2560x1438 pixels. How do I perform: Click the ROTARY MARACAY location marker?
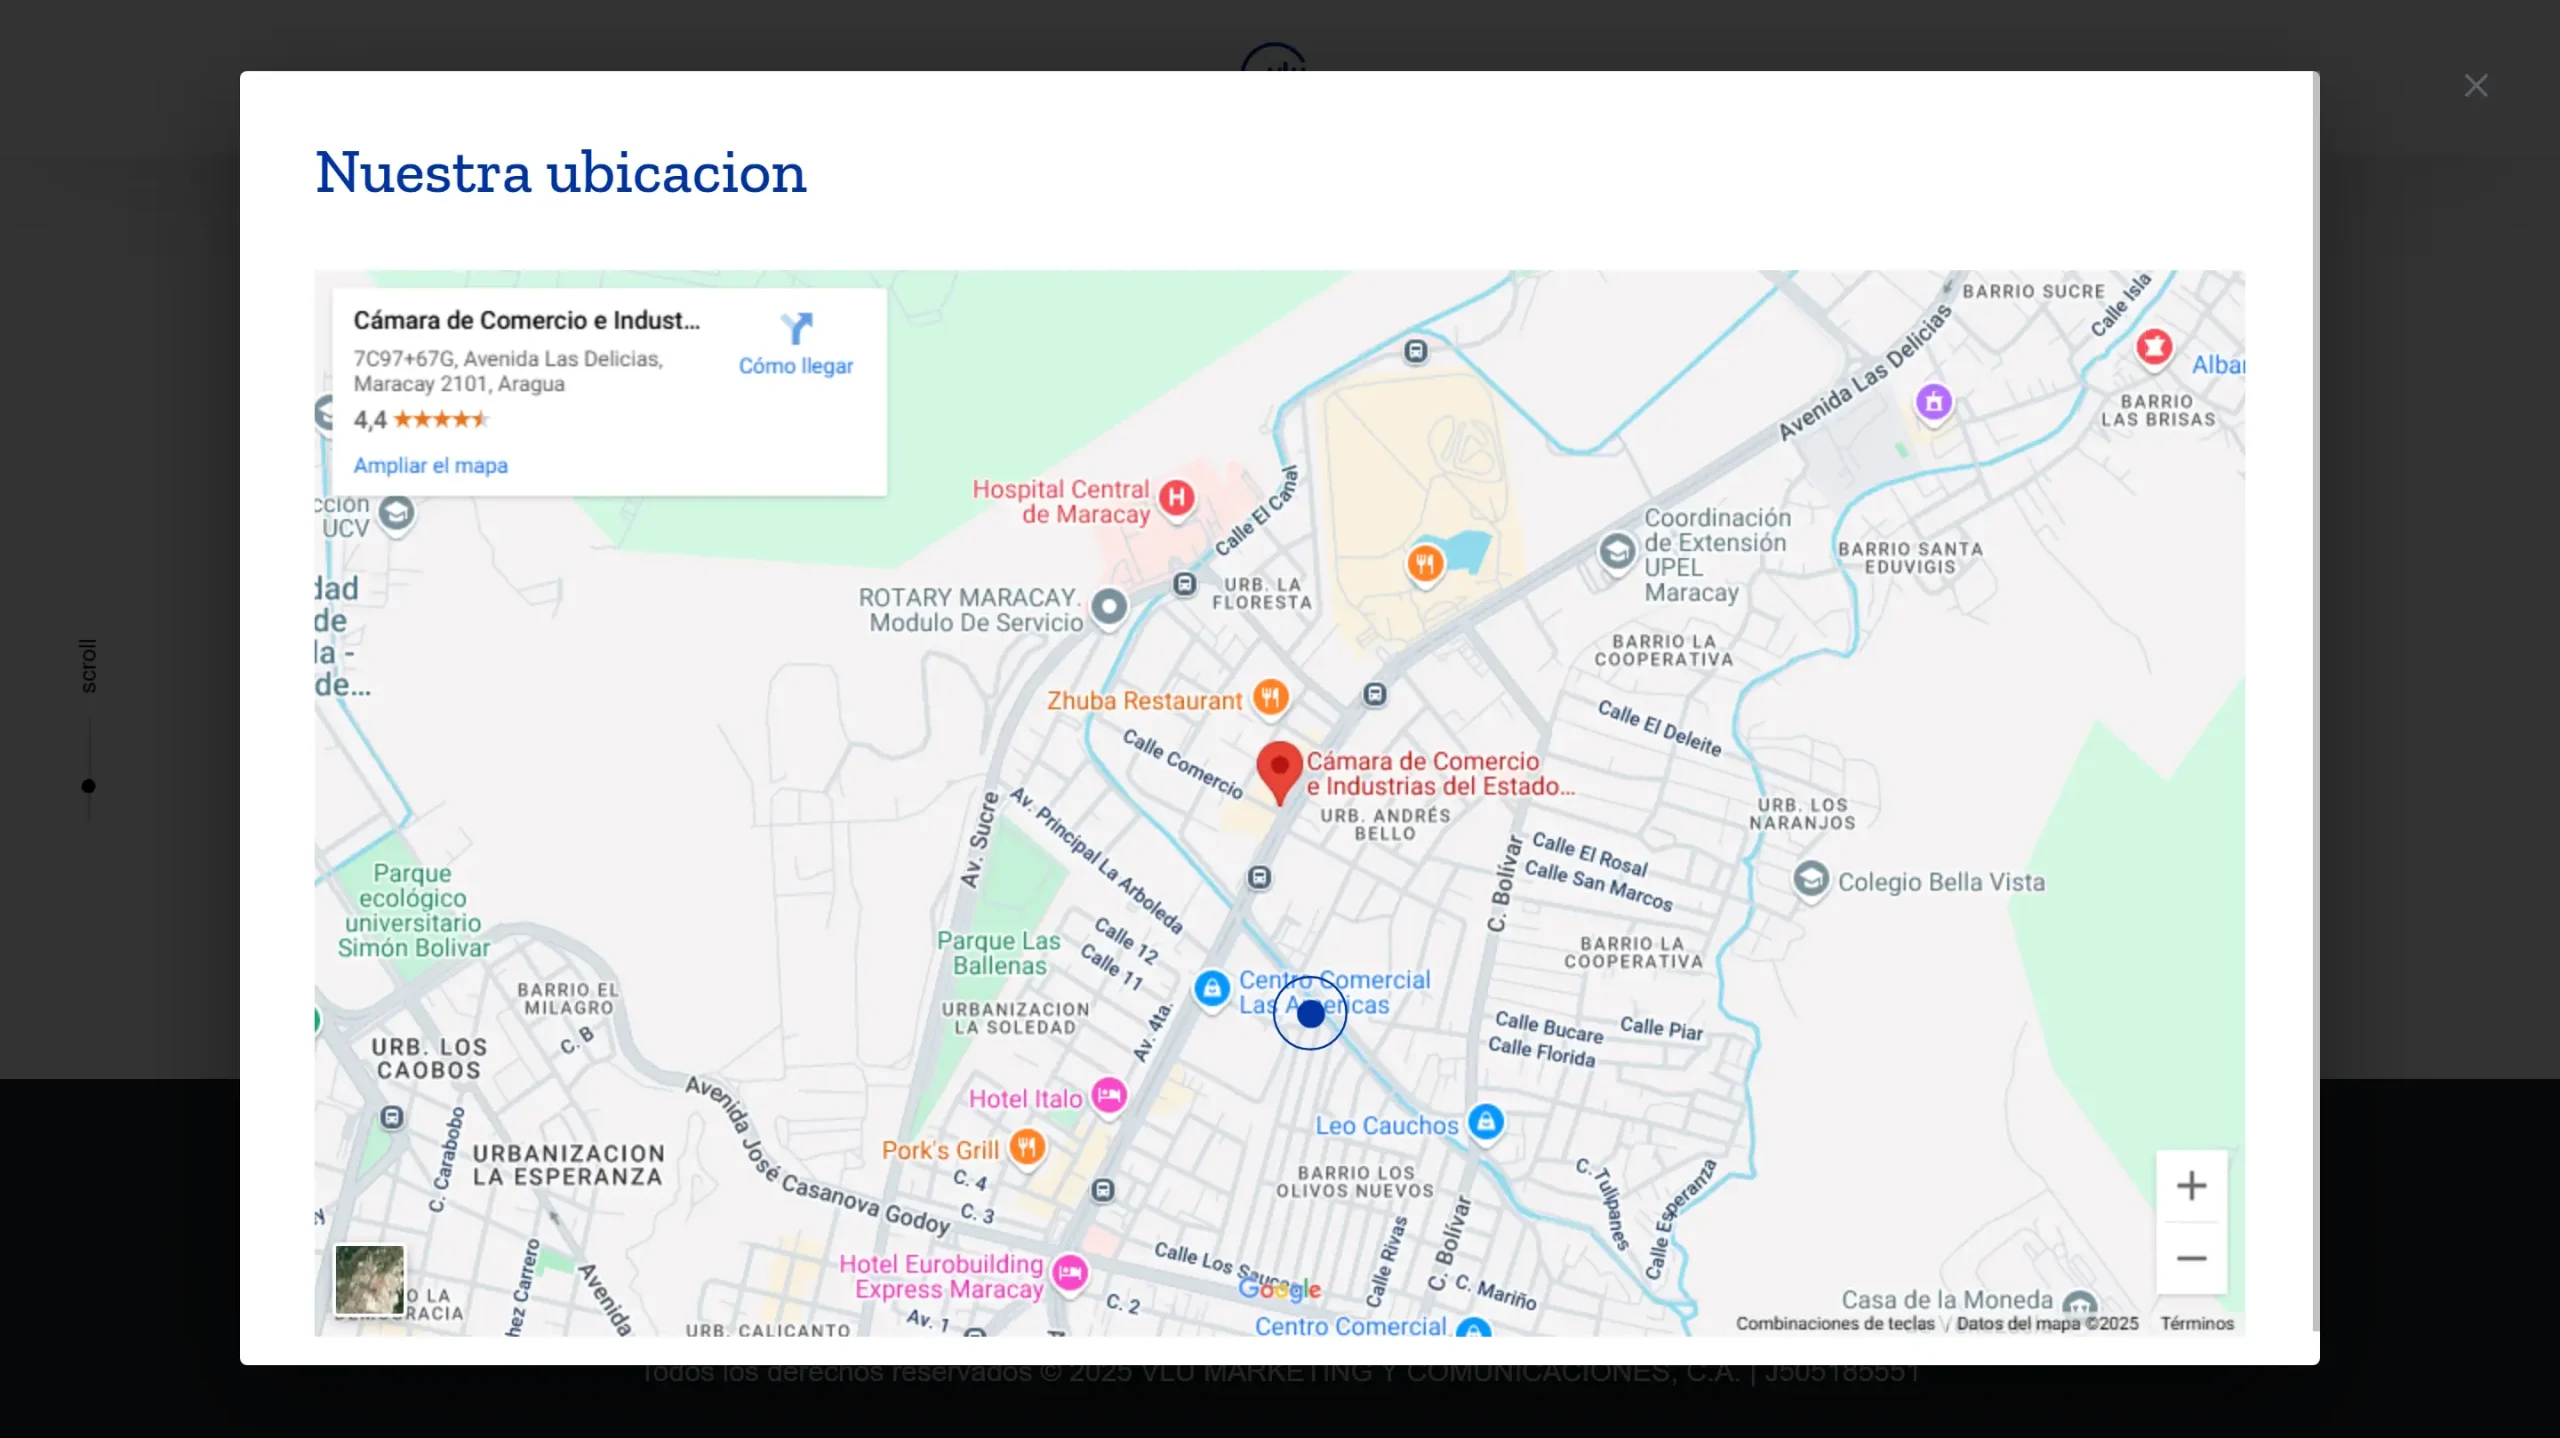click(1109, 606)
